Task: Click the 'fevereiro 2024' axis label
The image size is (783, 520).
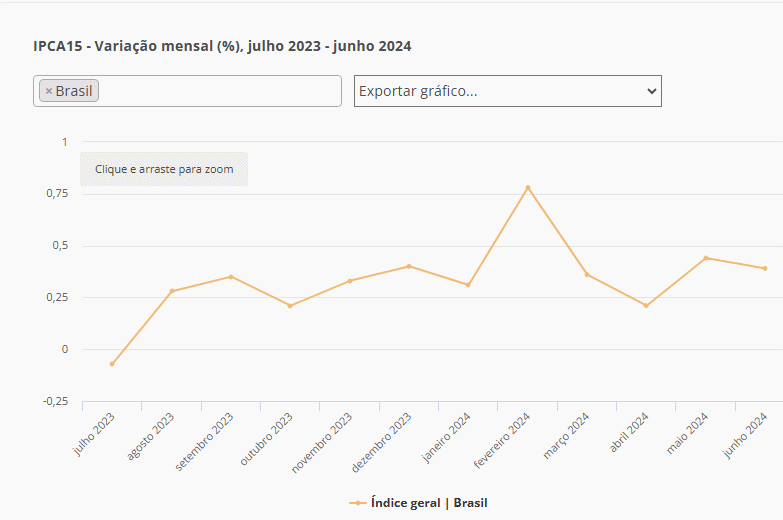Action: click(501, 440)
